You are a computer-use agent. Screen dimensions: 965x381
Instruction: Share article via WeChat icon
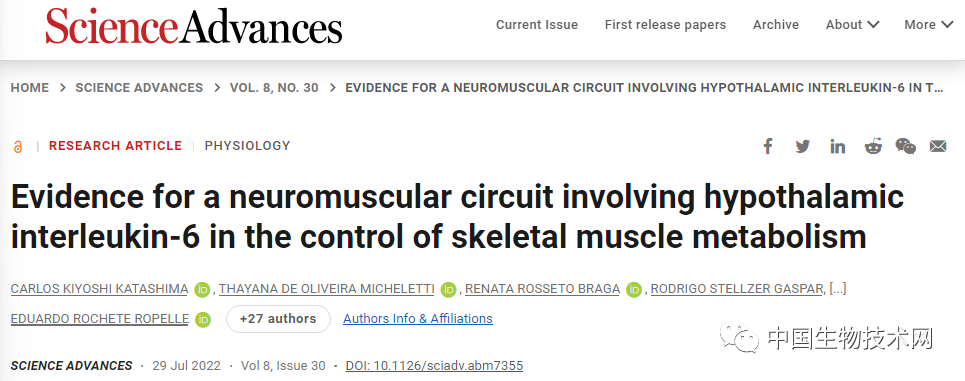pyautogui.click(x=905, y=146)
